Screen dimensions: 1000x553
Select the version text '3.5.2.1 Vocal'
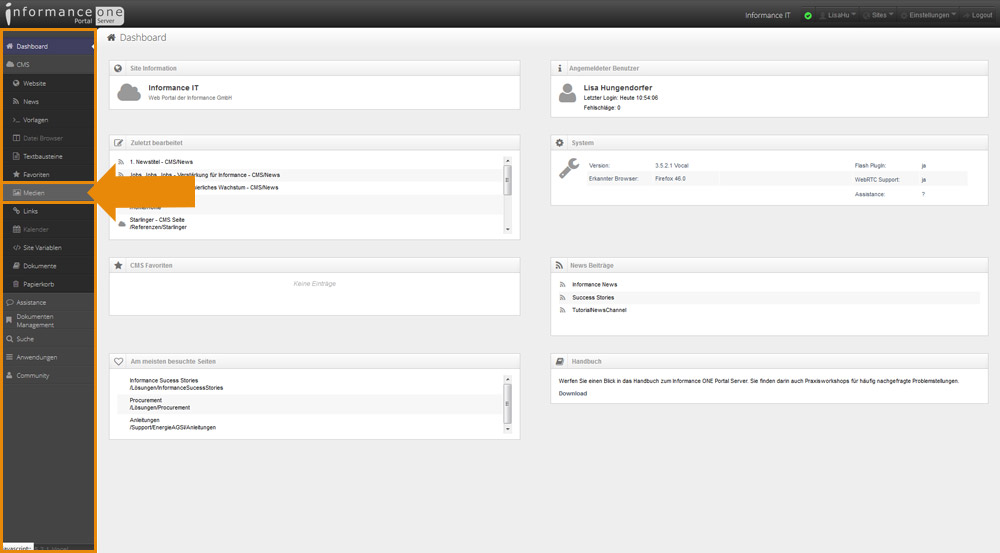coord(672,166)
